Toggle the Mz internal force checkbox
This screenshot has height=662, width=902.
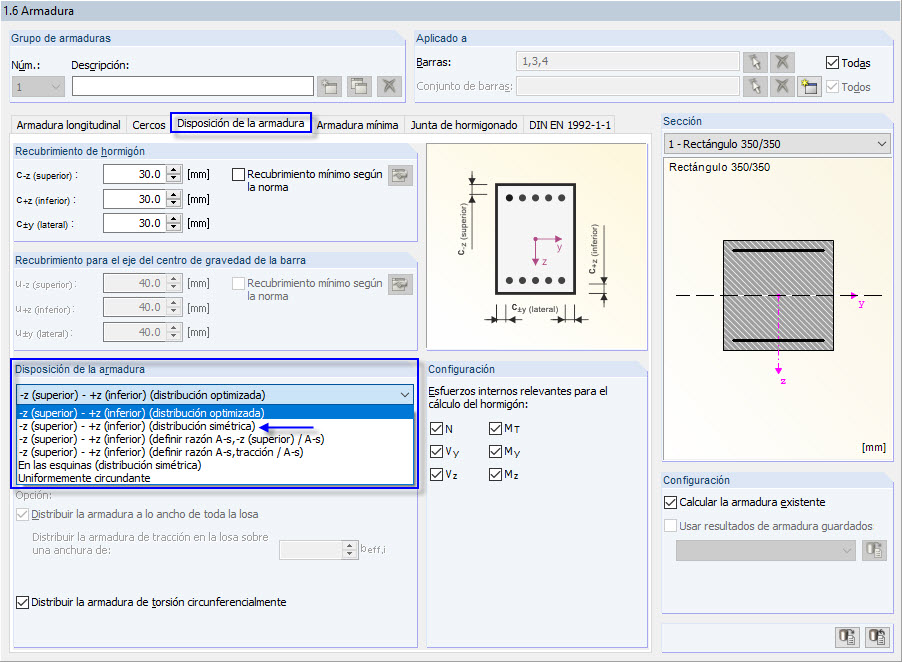(495, 475)
